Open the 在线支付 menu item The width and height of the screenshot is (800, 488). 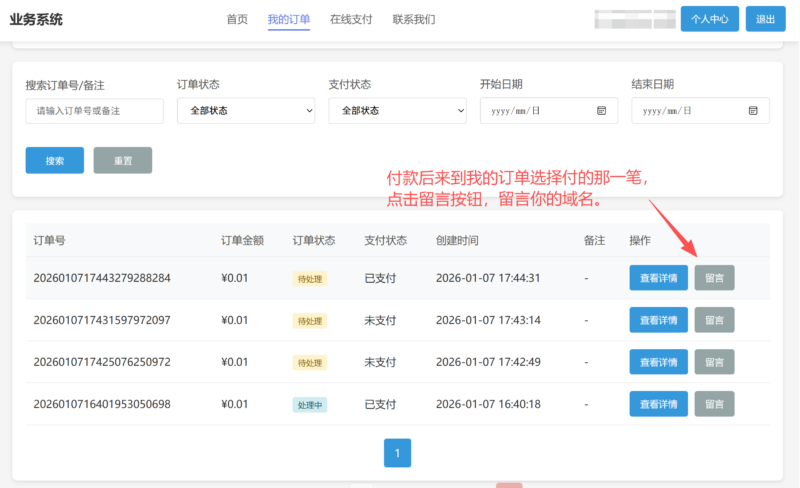pyautogui.click(x=351, y=19)
